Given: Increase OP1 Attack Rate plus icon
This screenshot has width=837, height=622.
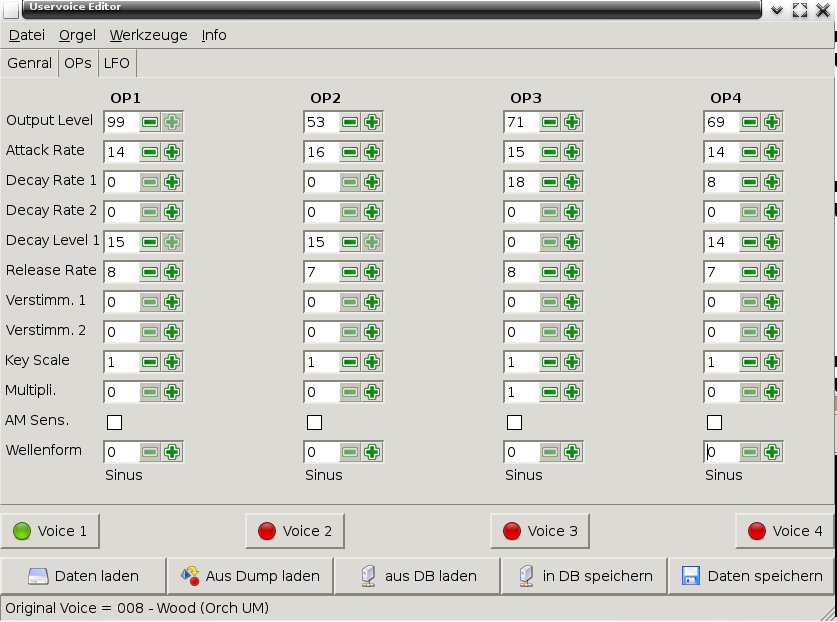Looking at the screenshot, I should [172, 152].
